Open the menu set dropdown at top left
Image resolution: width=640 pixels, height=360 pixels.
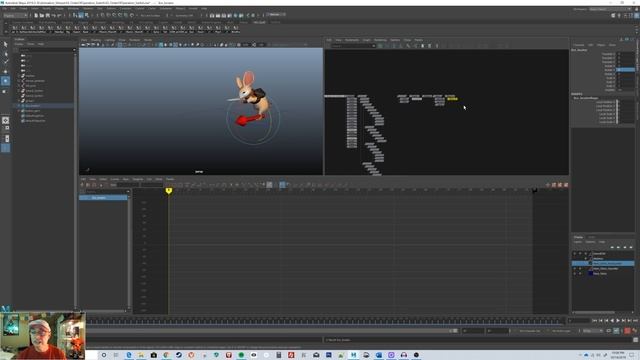15,16
